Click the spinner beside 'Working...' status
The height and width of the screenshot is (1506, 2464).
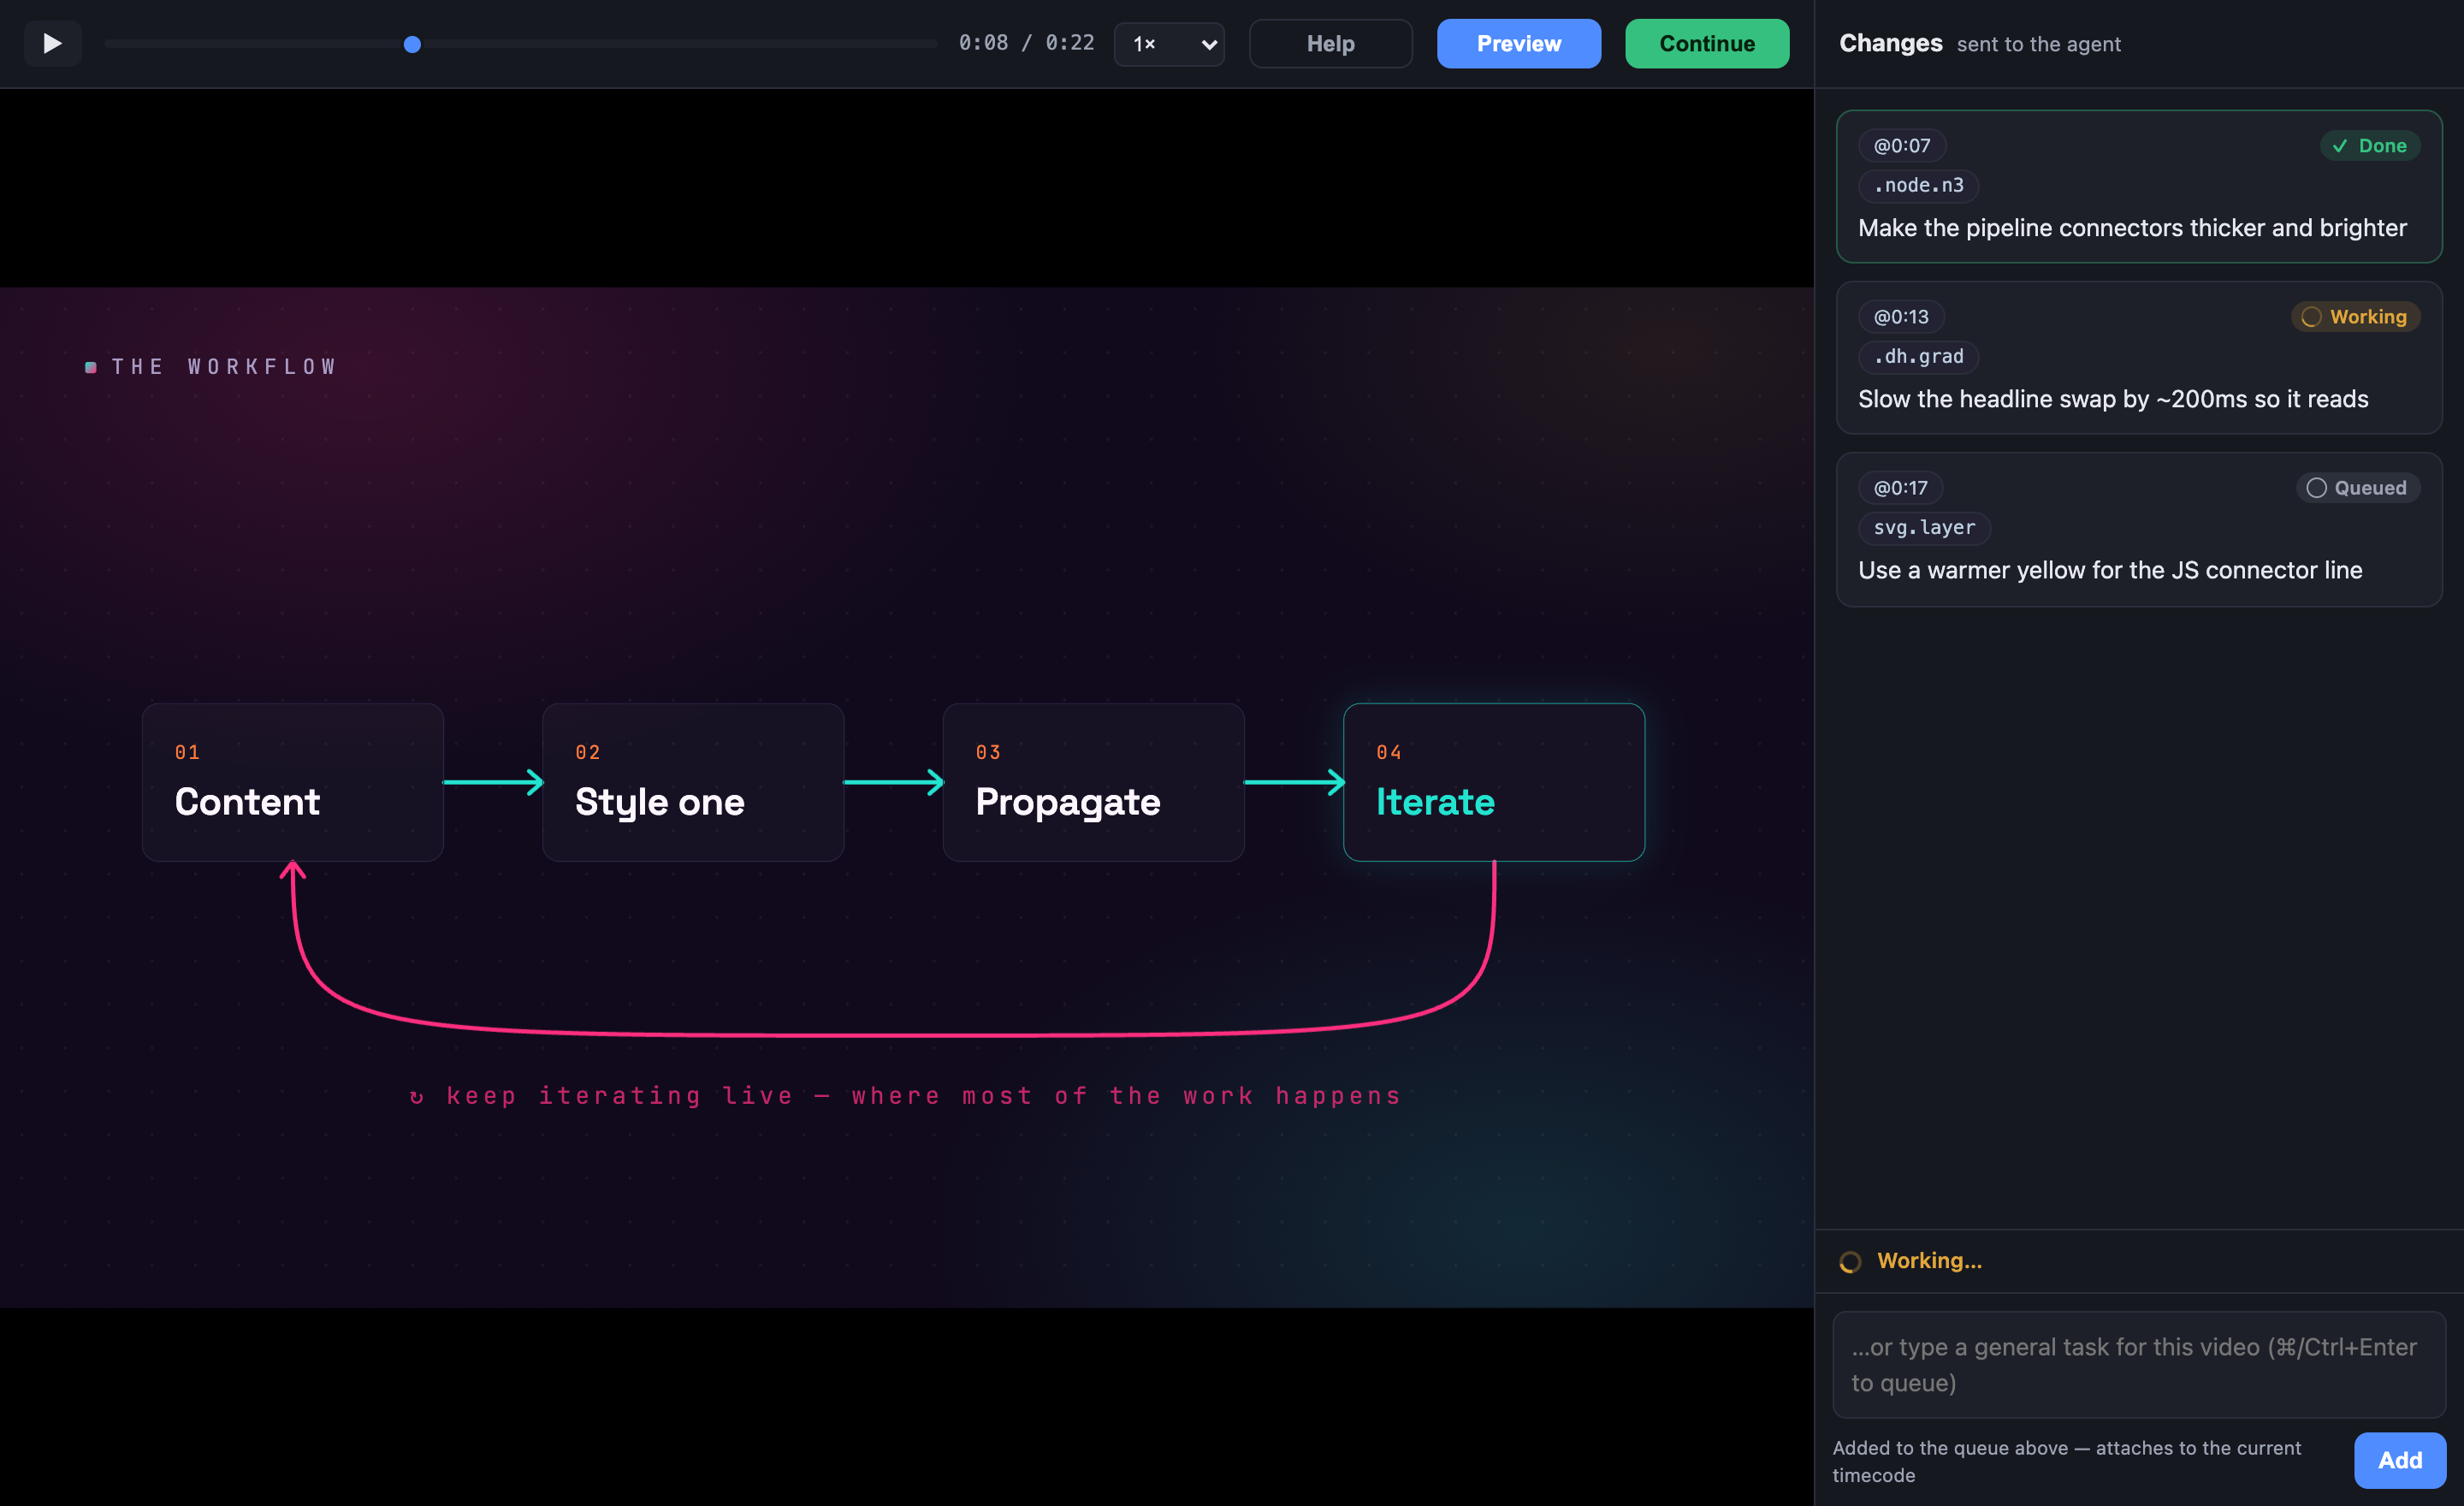click(x=1850, y=1261)
